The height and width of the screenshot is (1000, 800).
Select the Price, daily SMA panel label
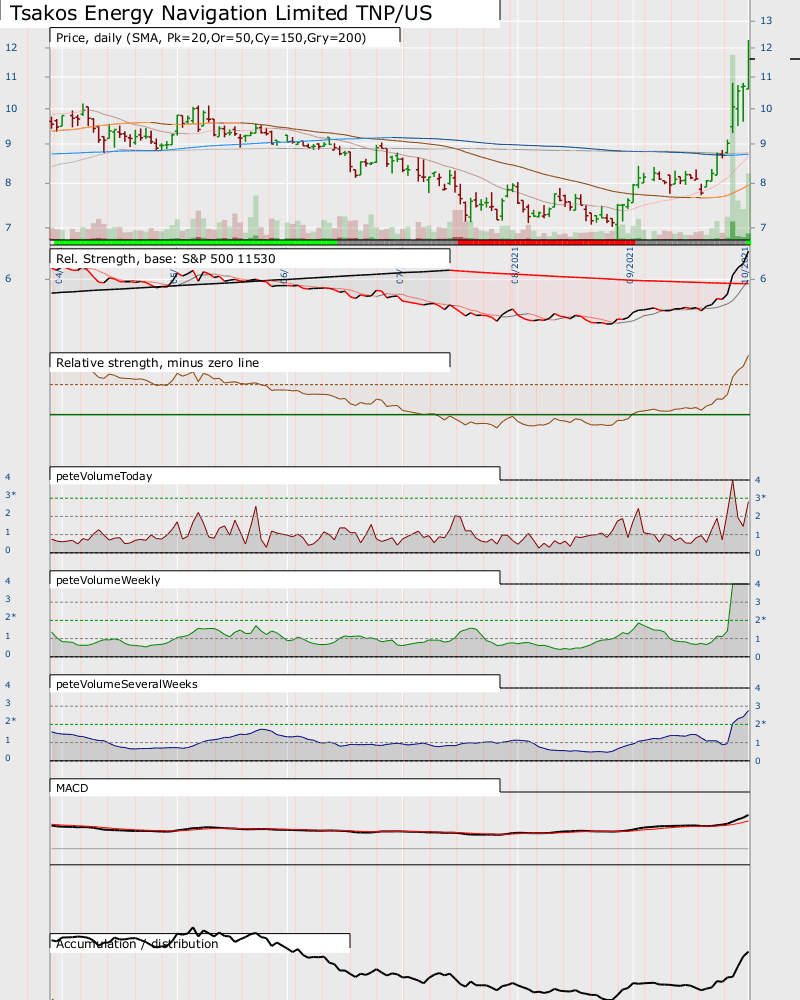[x=211, y=38]
